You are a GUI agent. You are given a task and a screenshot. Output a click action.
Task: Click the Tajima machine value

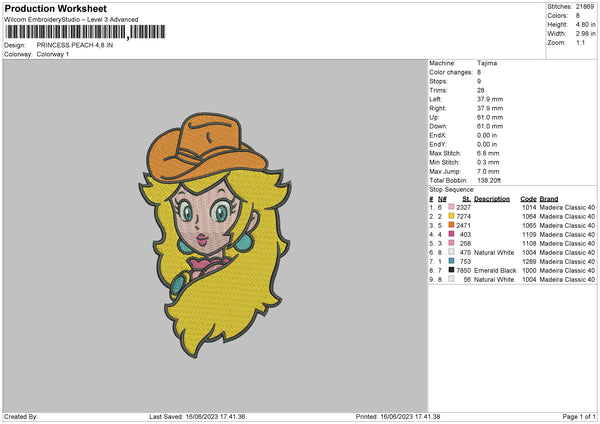[488, 64]
